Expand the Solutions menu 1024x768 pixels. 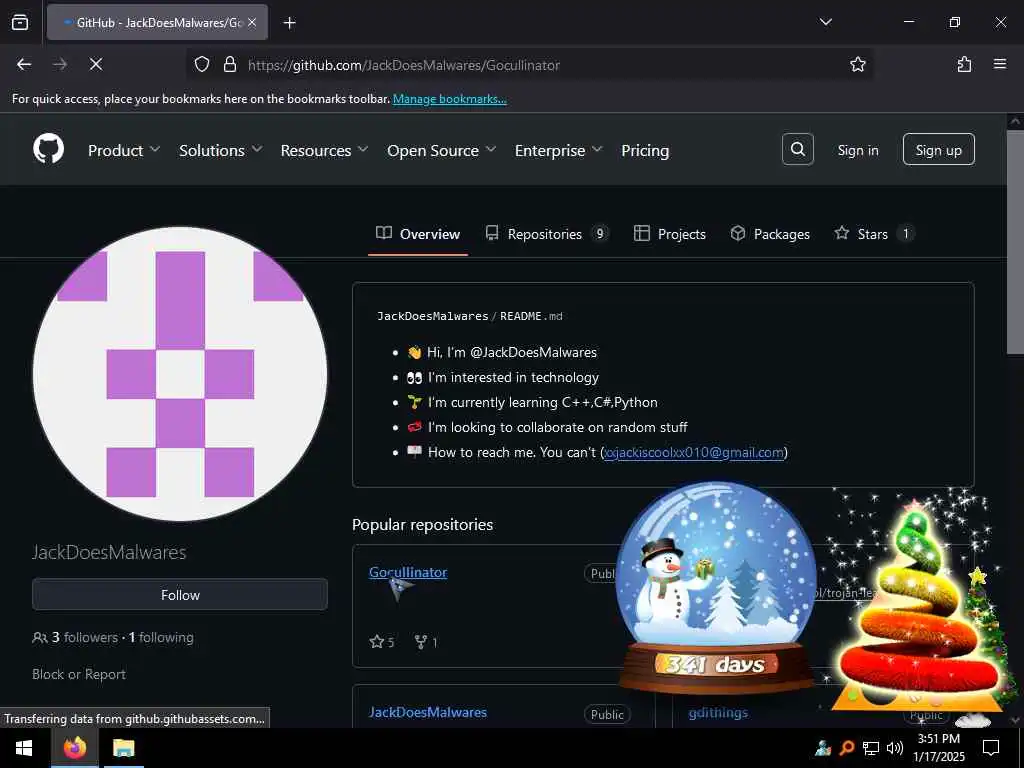221,150
